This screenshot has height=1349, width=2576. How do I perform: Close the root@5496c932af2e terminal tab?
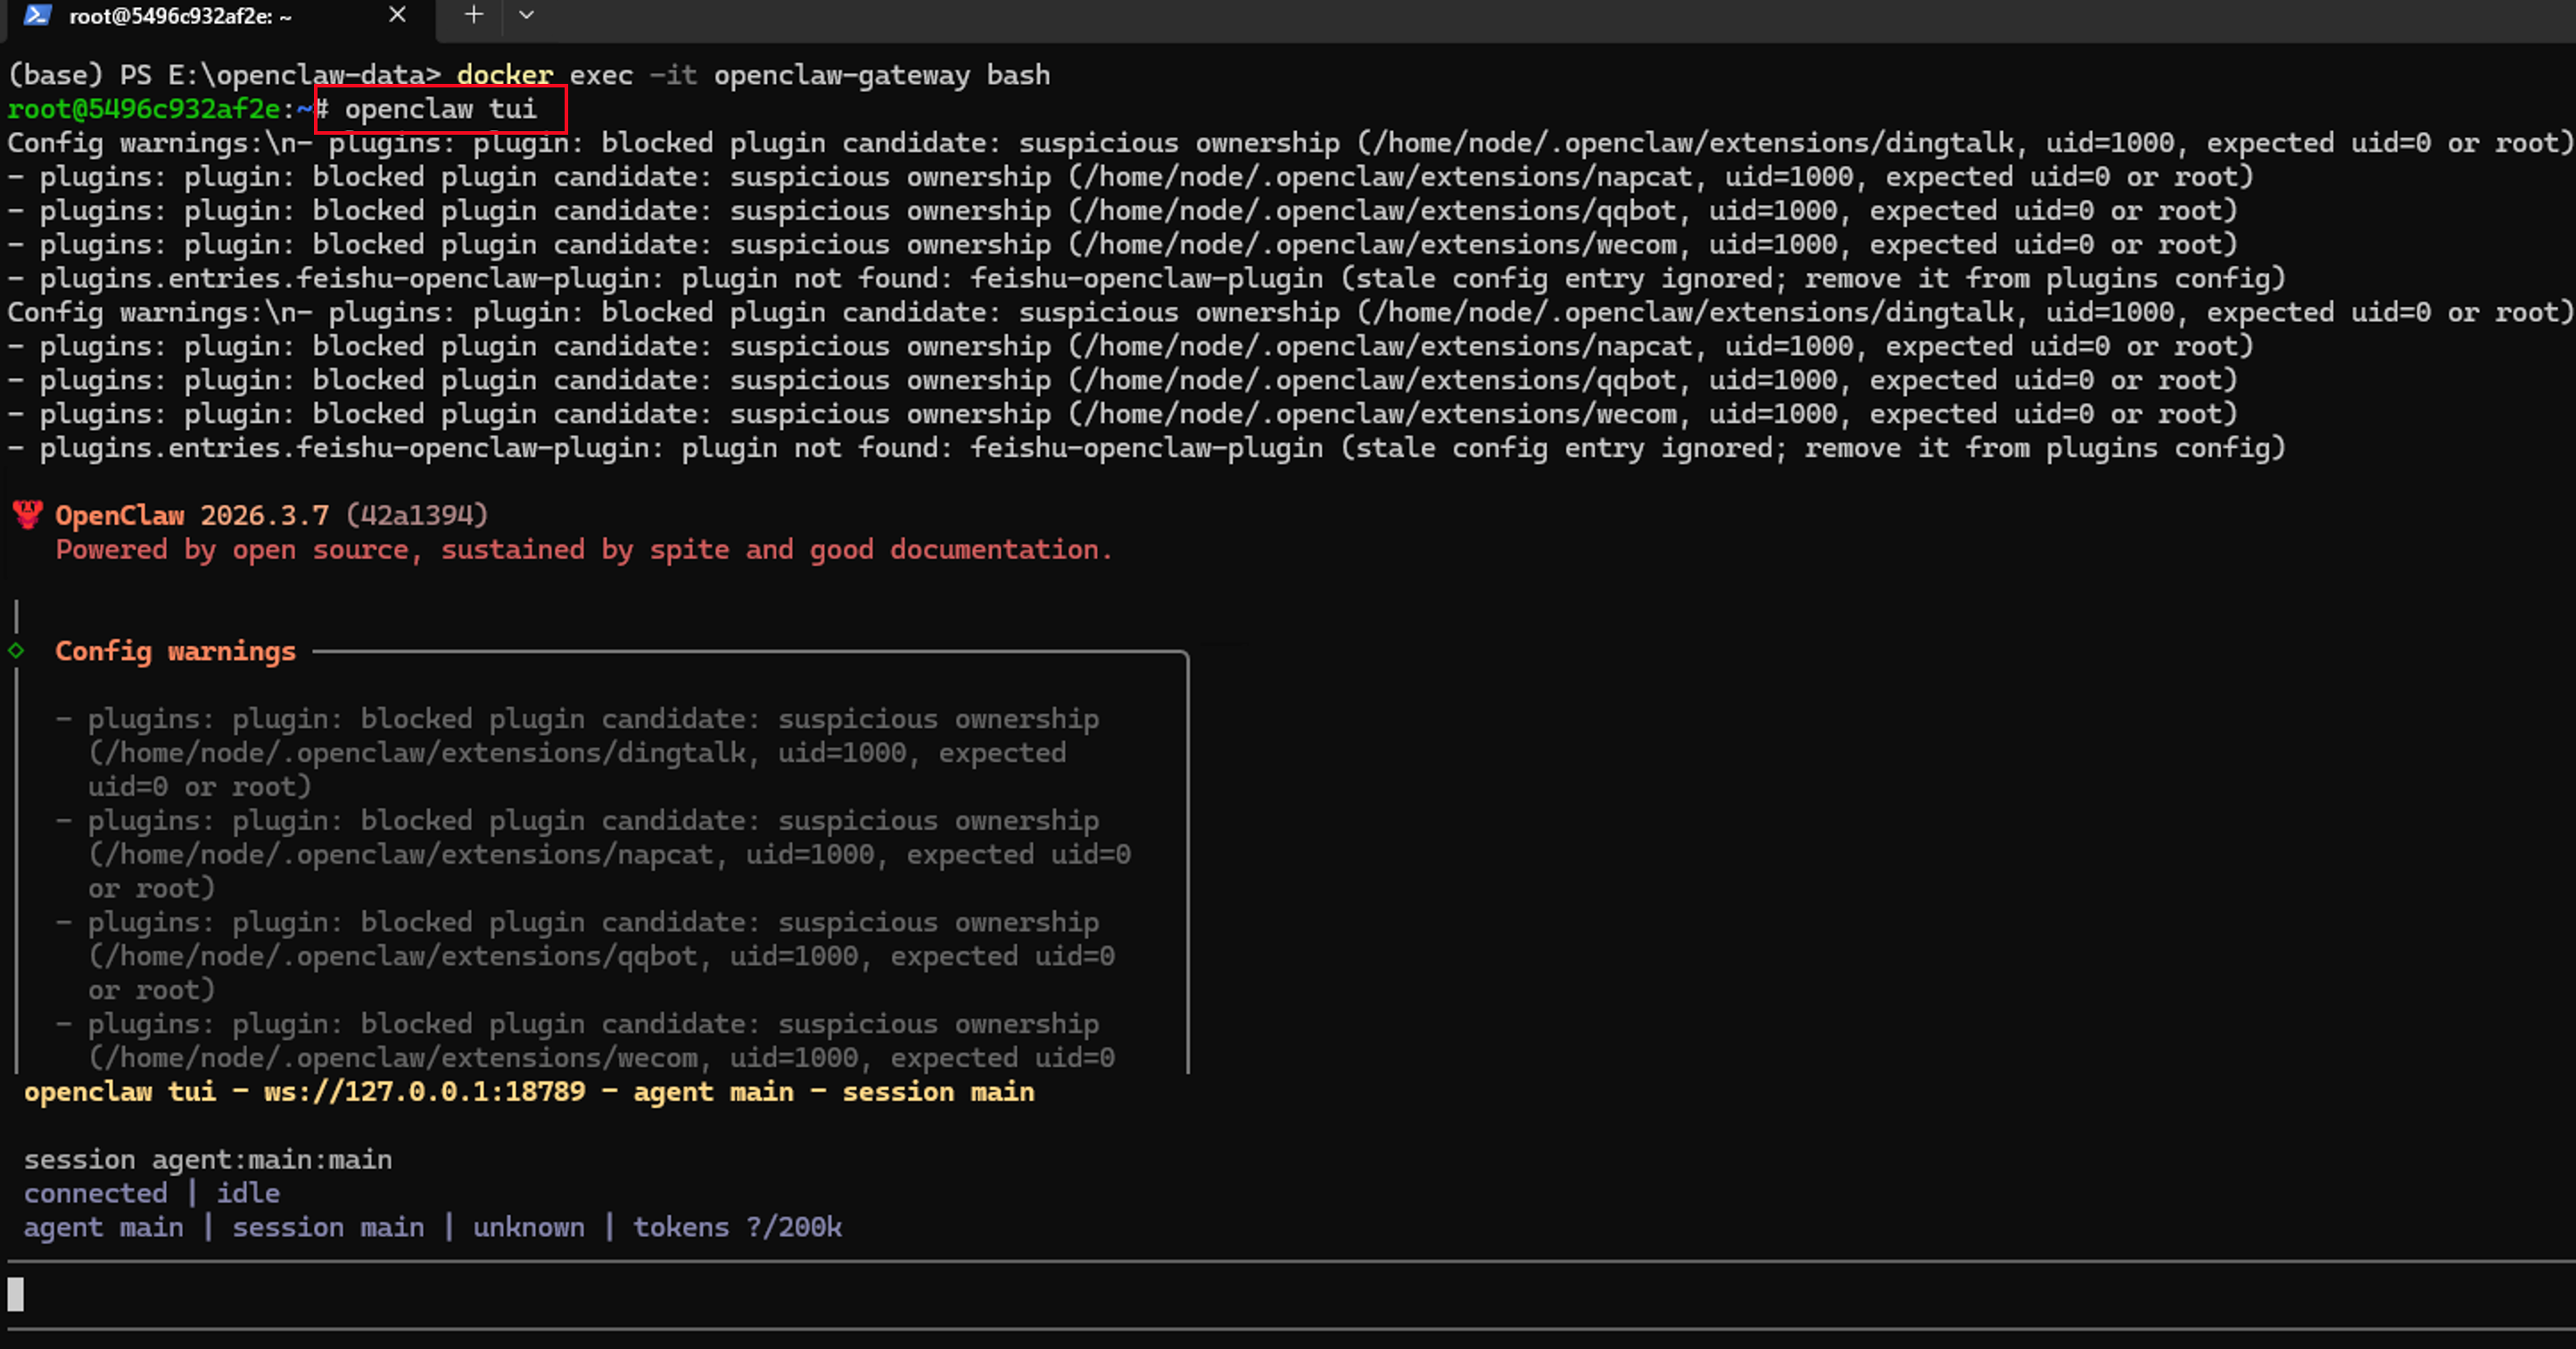click(397, 15)
